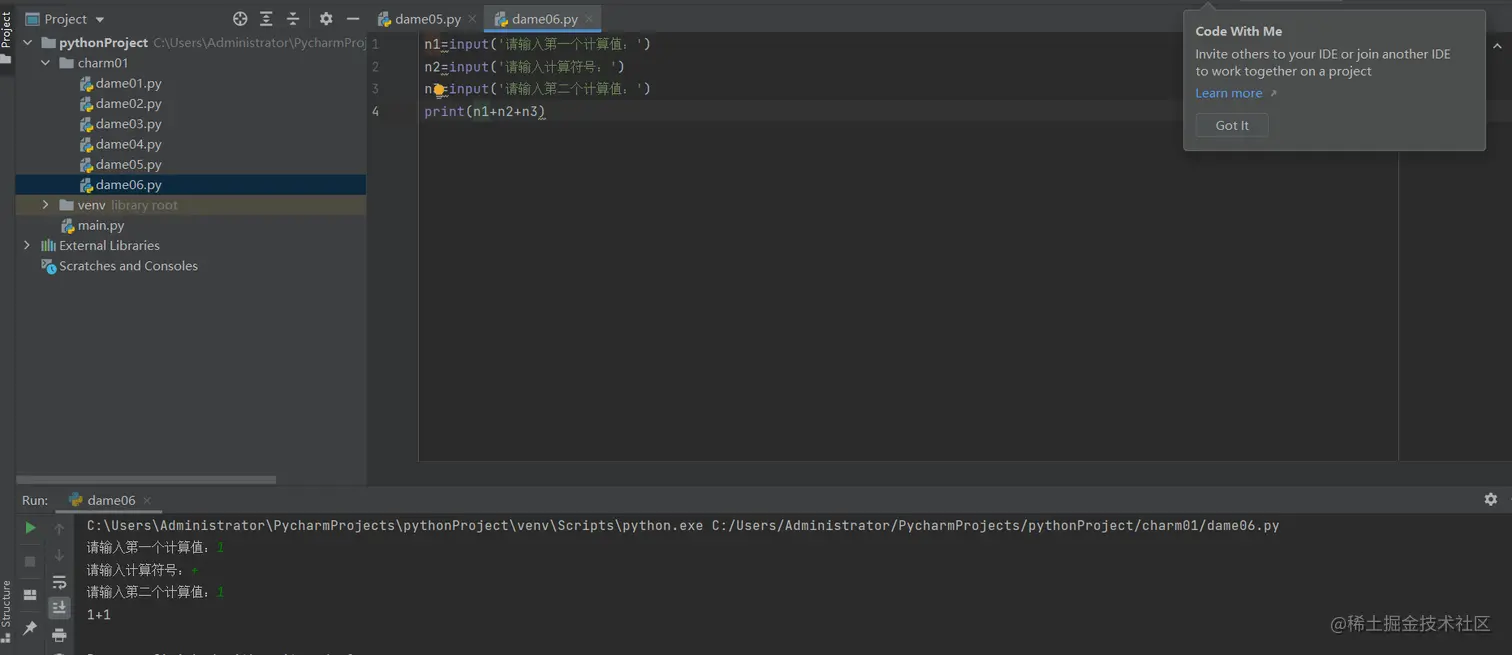This screenshot has height=655, width=1512.
Task: Expand External Libraries node
Action: tap(27, 245)
